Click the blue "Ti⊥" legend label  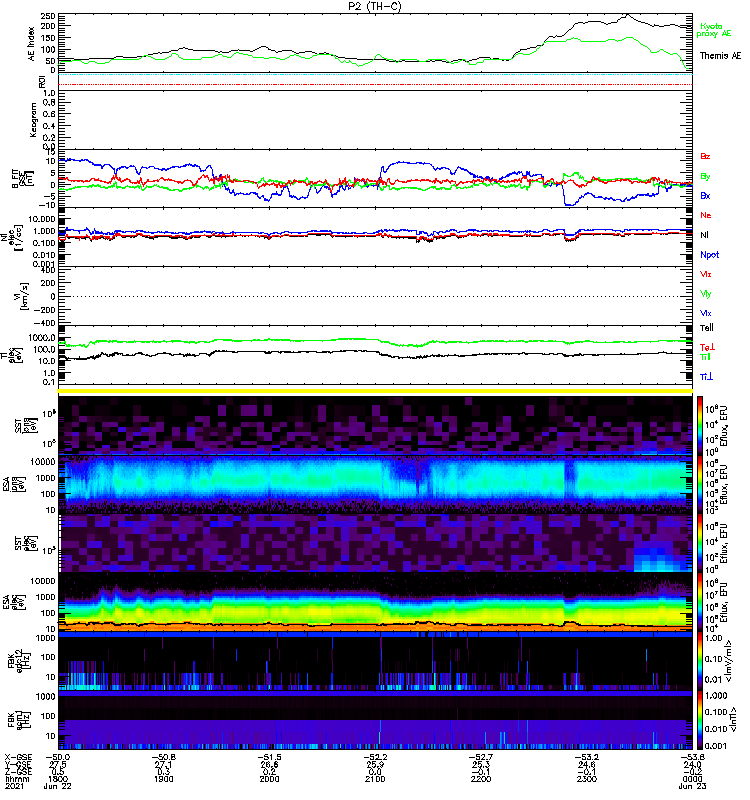tap(706, 377)
